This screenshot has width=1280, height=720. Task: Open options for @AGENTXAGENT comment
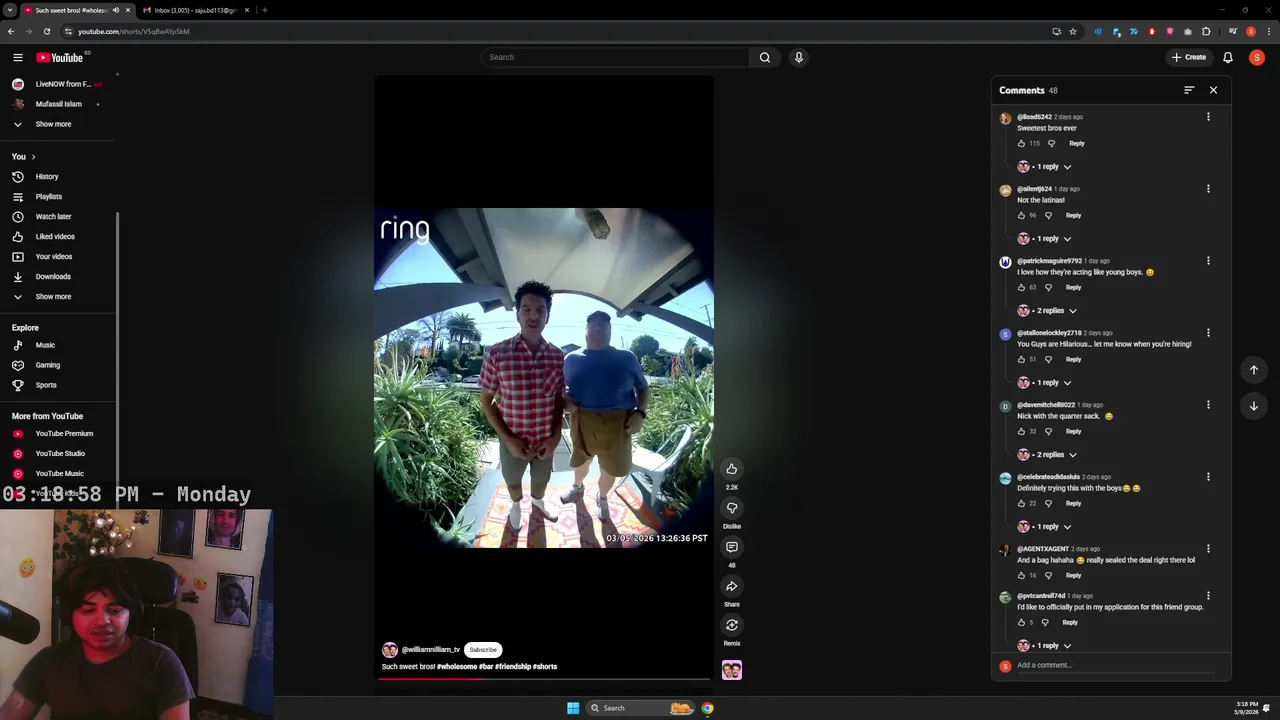[x=1208, y=549]
